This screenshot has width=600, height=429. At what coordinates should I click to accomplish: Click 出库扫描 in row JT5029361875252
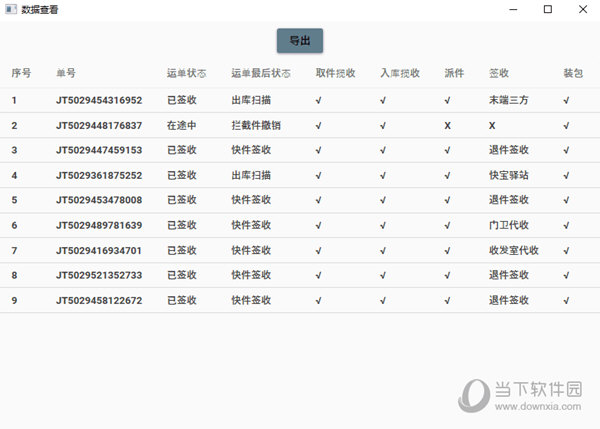(251, 175)
